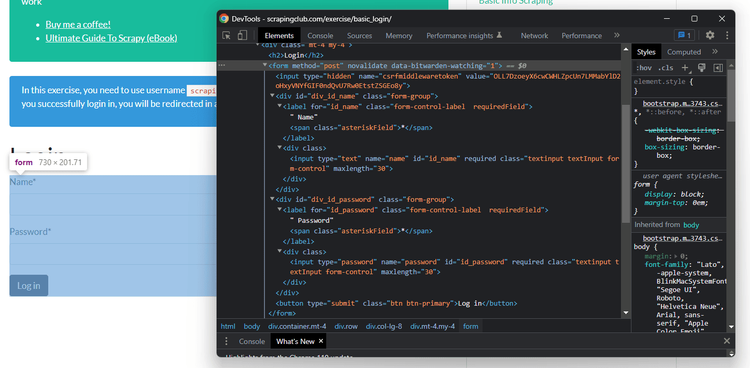
Task: Open the Buy me a coffee link
Action: click(78, 24)
